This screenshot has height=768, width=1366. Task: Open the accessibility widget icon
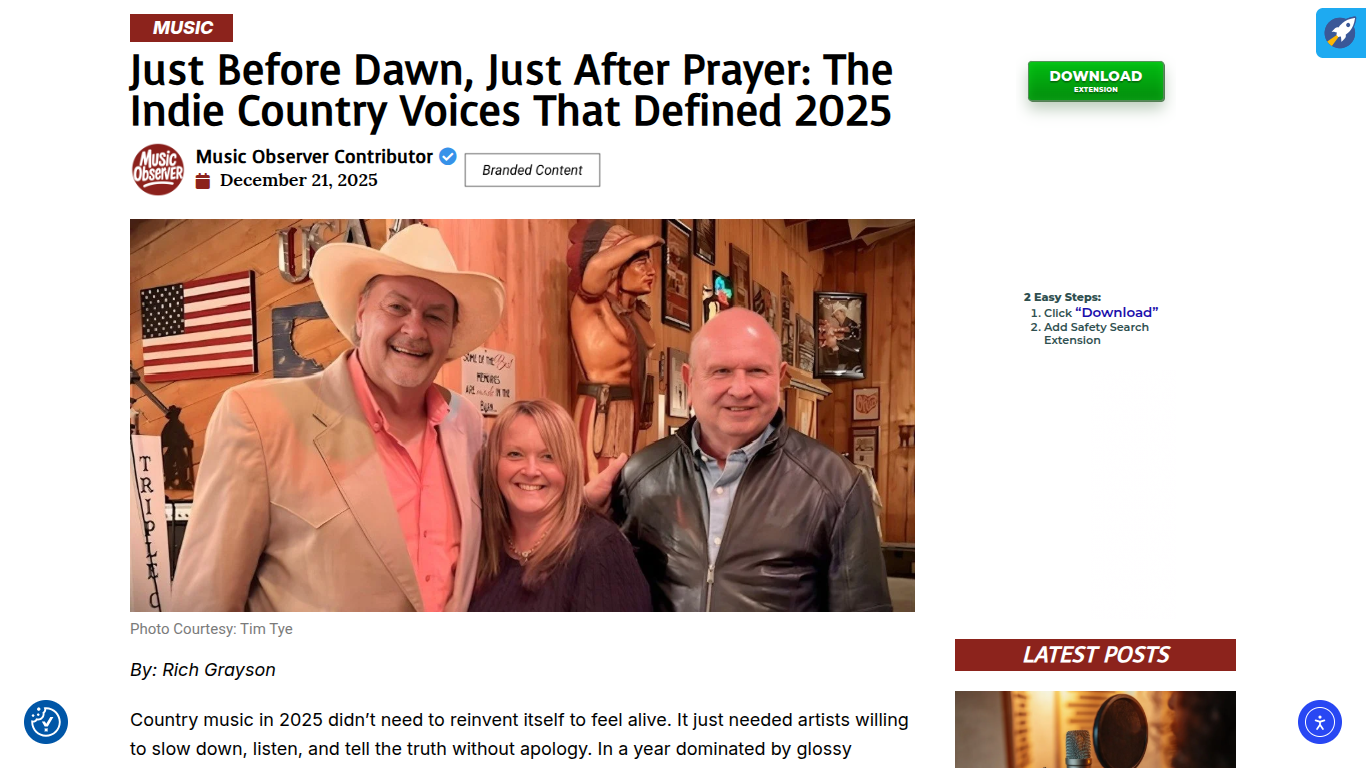pos(1320,722)
